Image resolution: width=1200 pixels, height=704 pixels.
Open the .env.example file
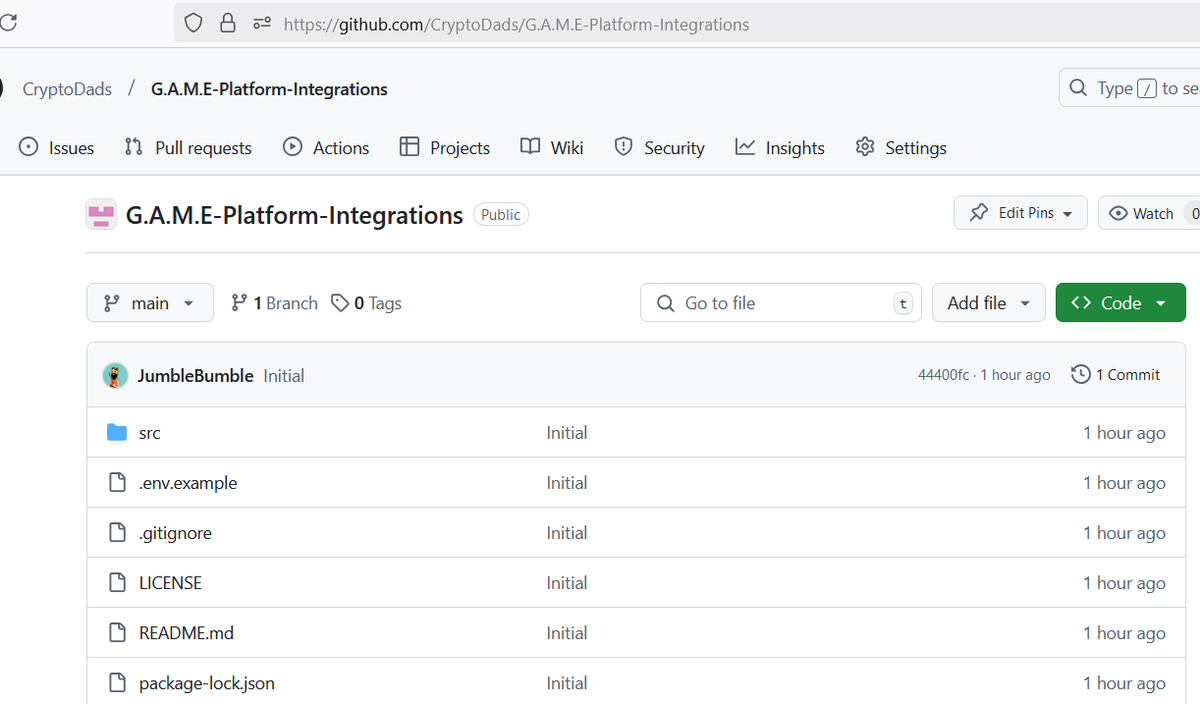[x=188, y=483]
